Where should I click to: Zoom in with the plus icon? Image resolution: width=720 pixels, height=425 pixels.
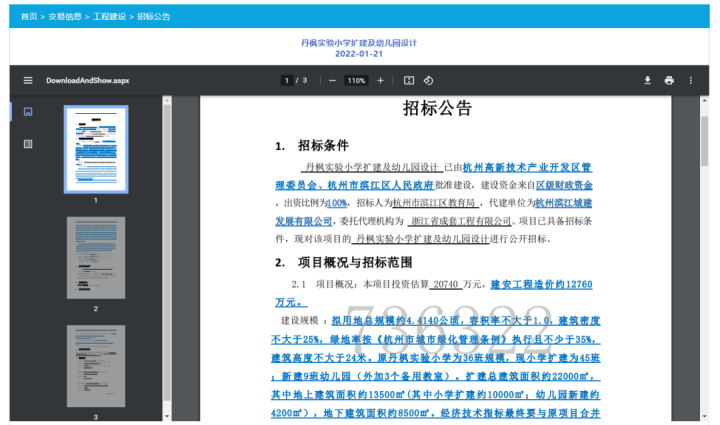point(380,80)
